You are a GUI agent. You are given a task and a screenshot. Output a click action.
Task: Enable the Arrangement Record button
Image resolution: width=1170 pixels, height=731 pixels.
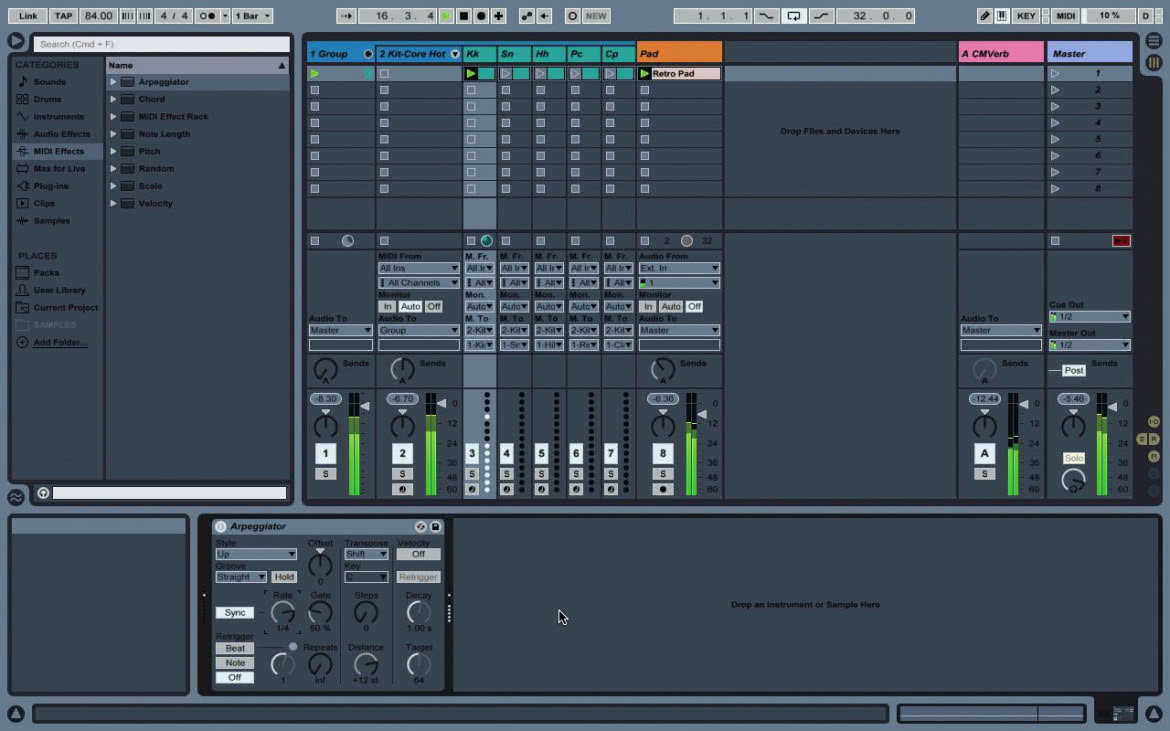[x=481, y=16]
